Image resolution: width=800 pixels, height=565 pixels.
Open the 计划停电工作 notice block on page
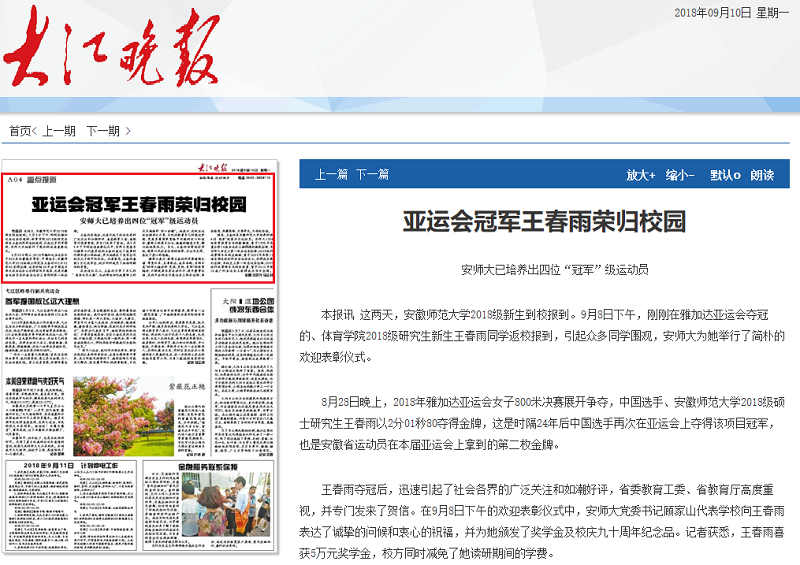coord(71,504)
